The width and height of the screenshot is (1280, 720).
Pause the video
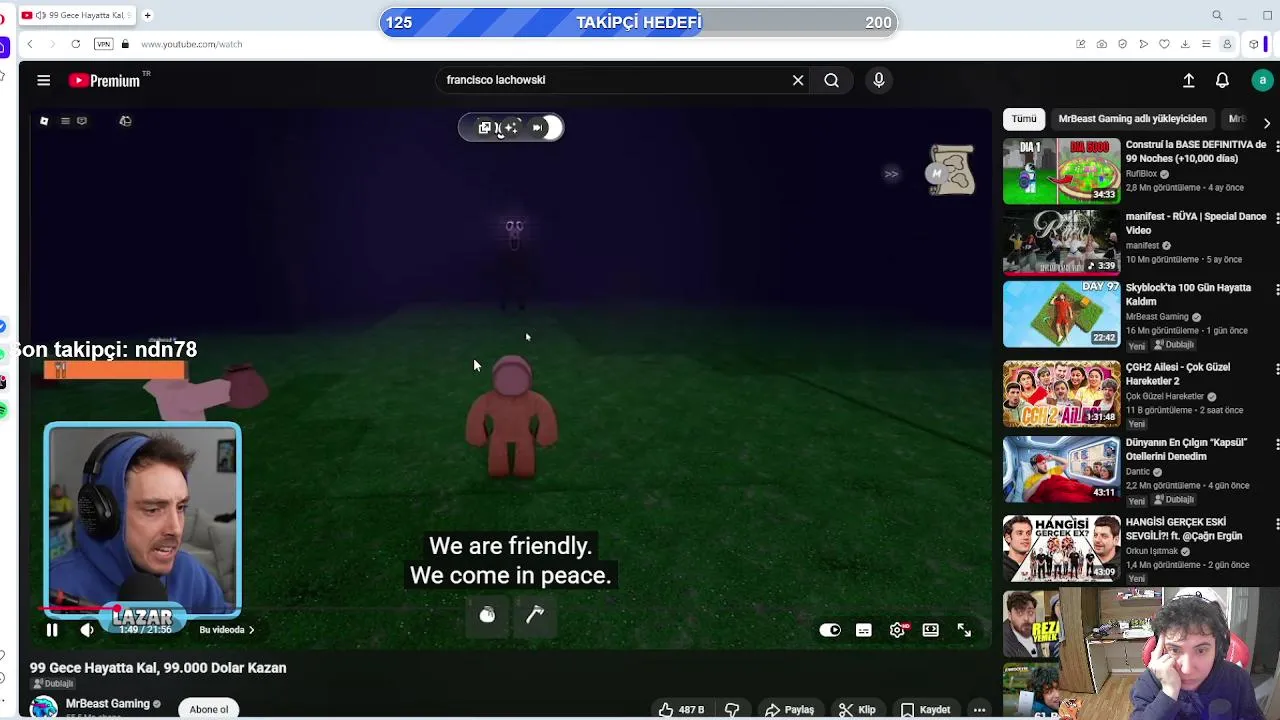coord(52,630)
